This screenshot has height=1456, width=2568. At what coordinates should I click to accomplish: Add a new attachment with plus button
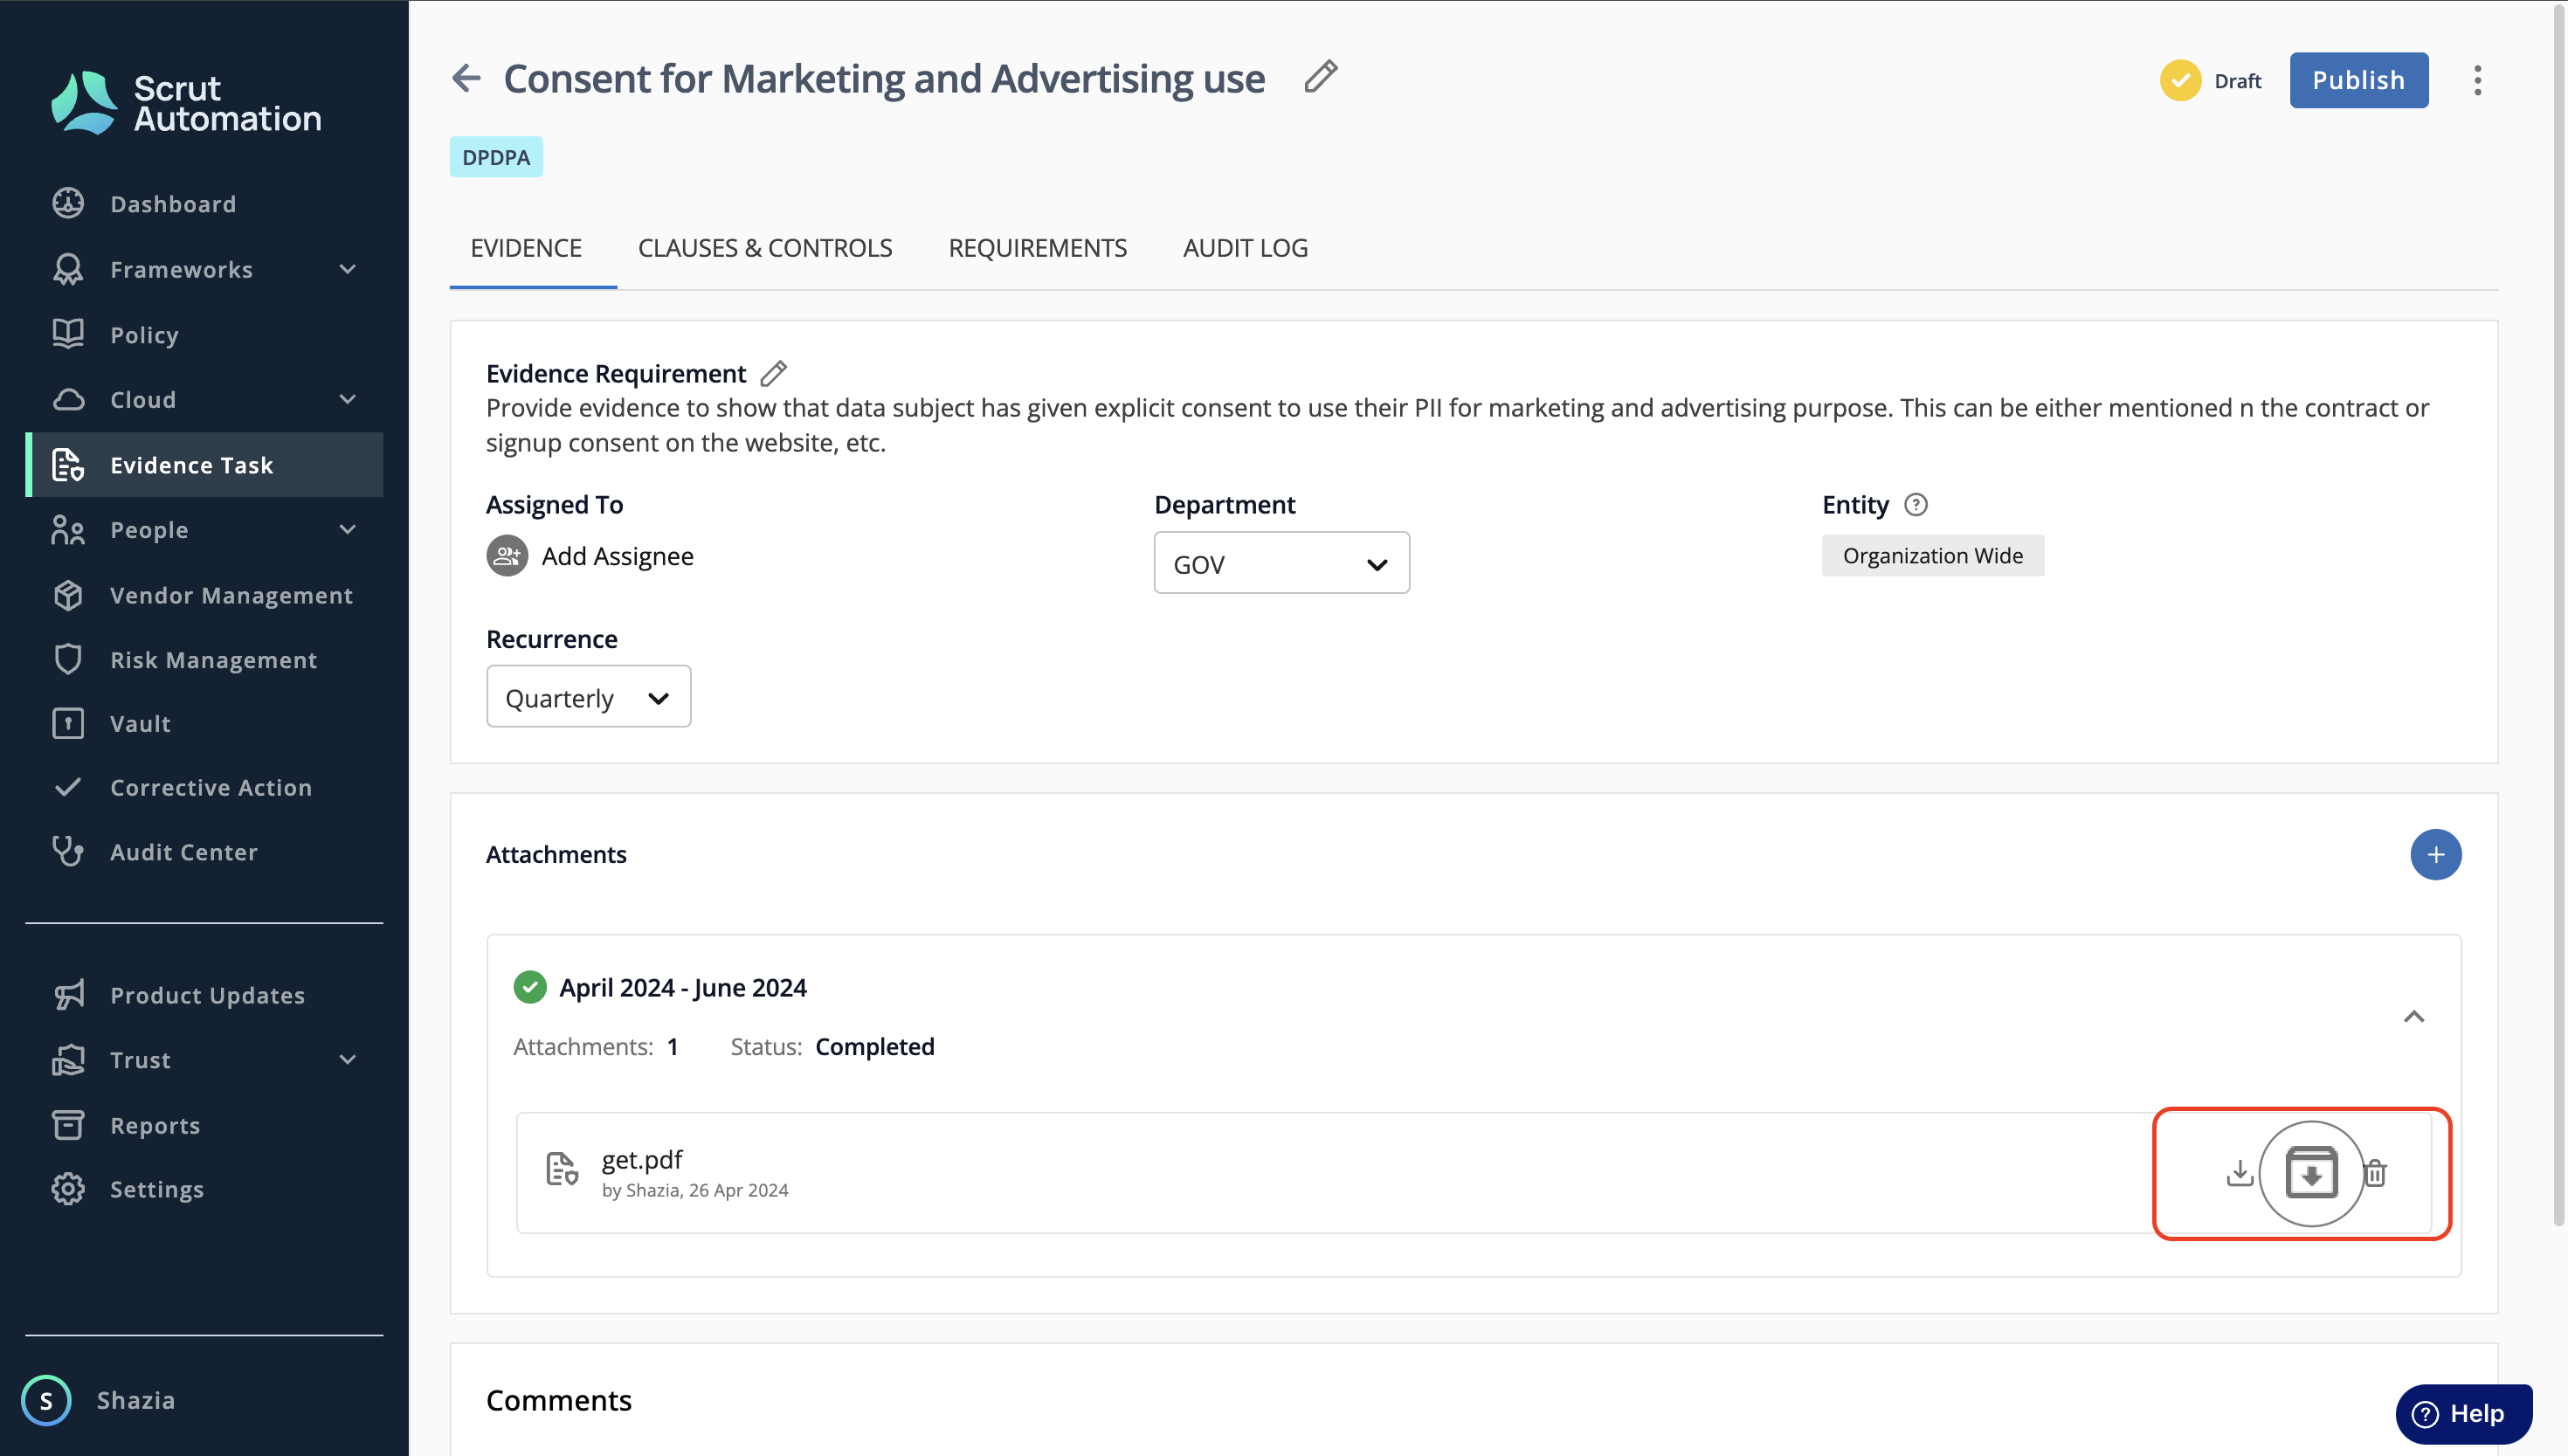coord(2435,854)
